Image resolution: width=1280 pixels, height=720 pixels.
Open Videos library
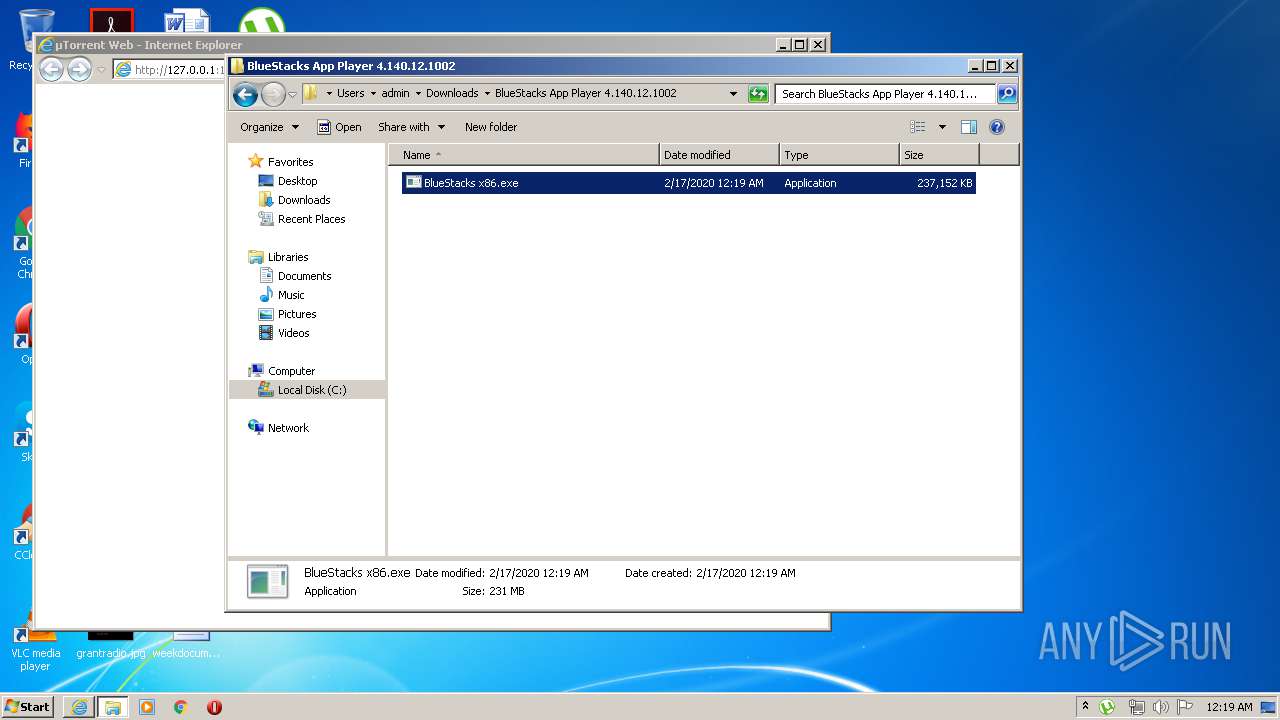(293, 333)
